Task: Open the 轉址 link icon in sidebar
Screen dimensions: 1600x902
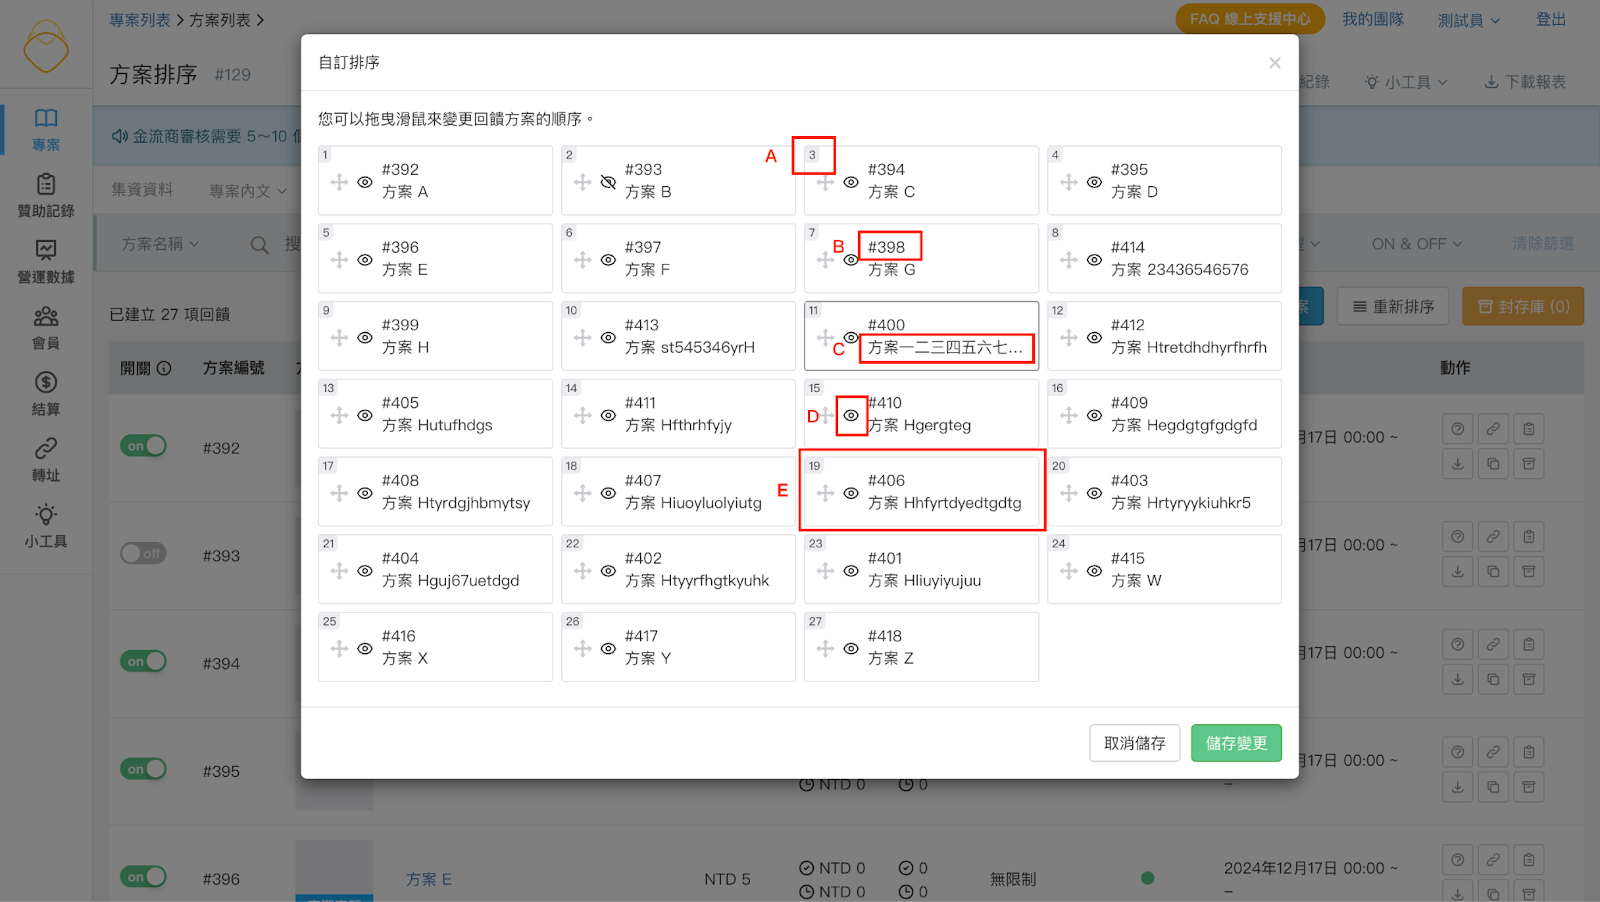Action: pyautogui.click(x=46, y=459)
